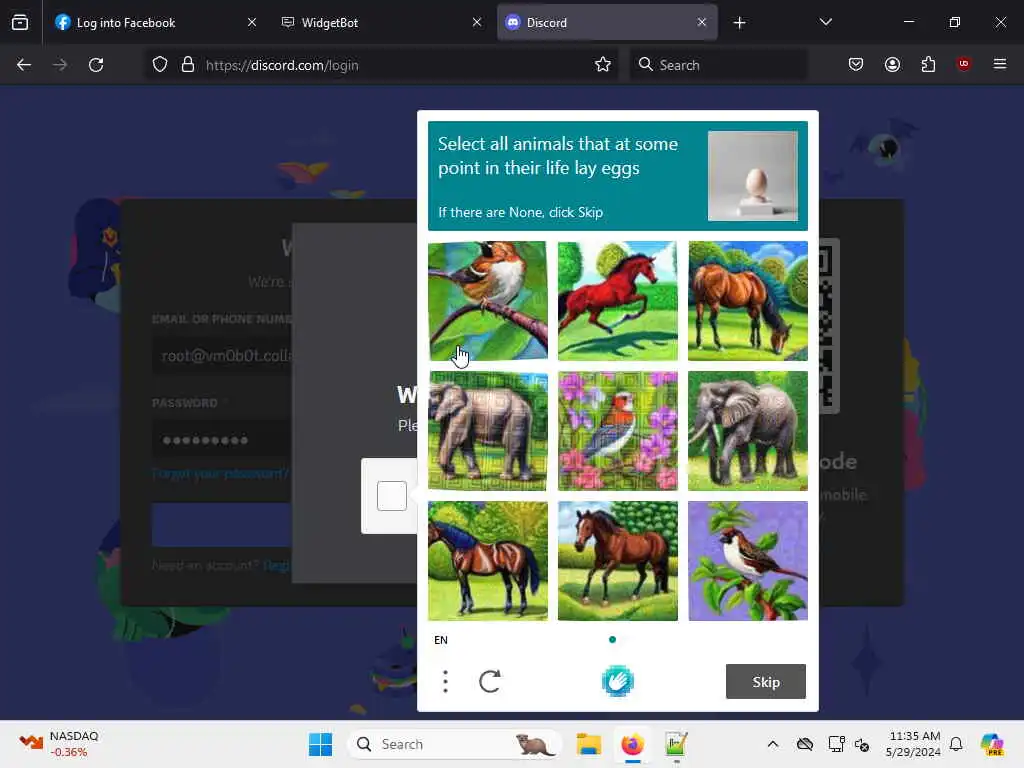Open the Extensions puzzle icon

pyautogui.click(x=928, y=64)
